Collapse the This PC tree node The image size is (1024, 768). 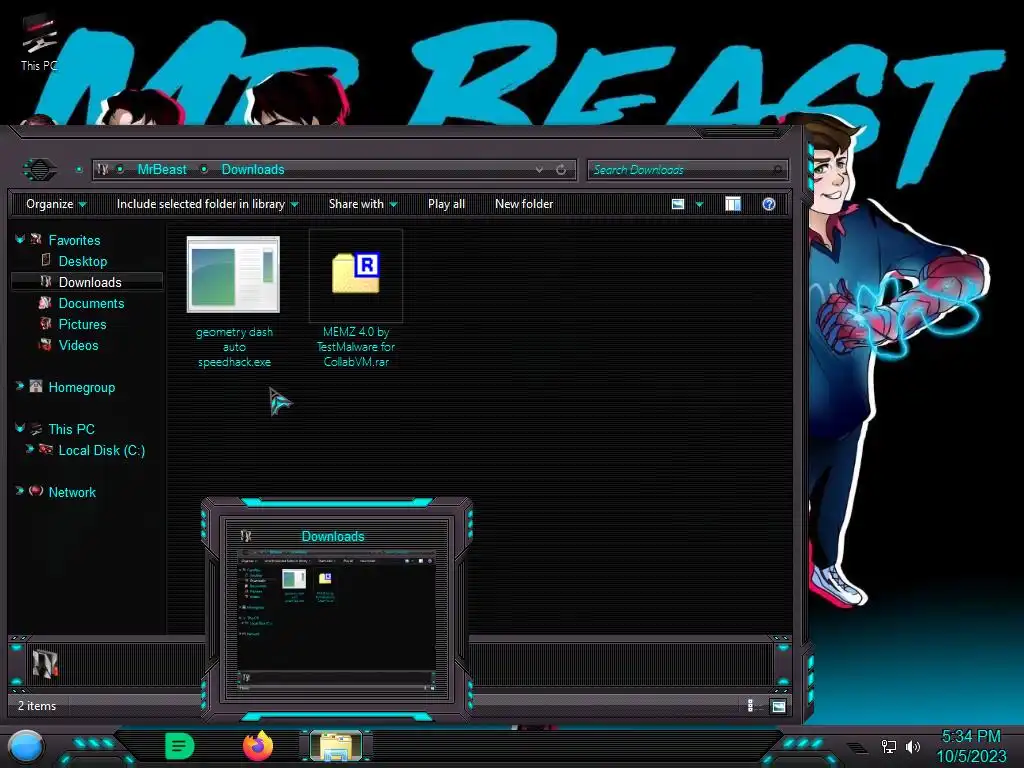click(20, 428)
